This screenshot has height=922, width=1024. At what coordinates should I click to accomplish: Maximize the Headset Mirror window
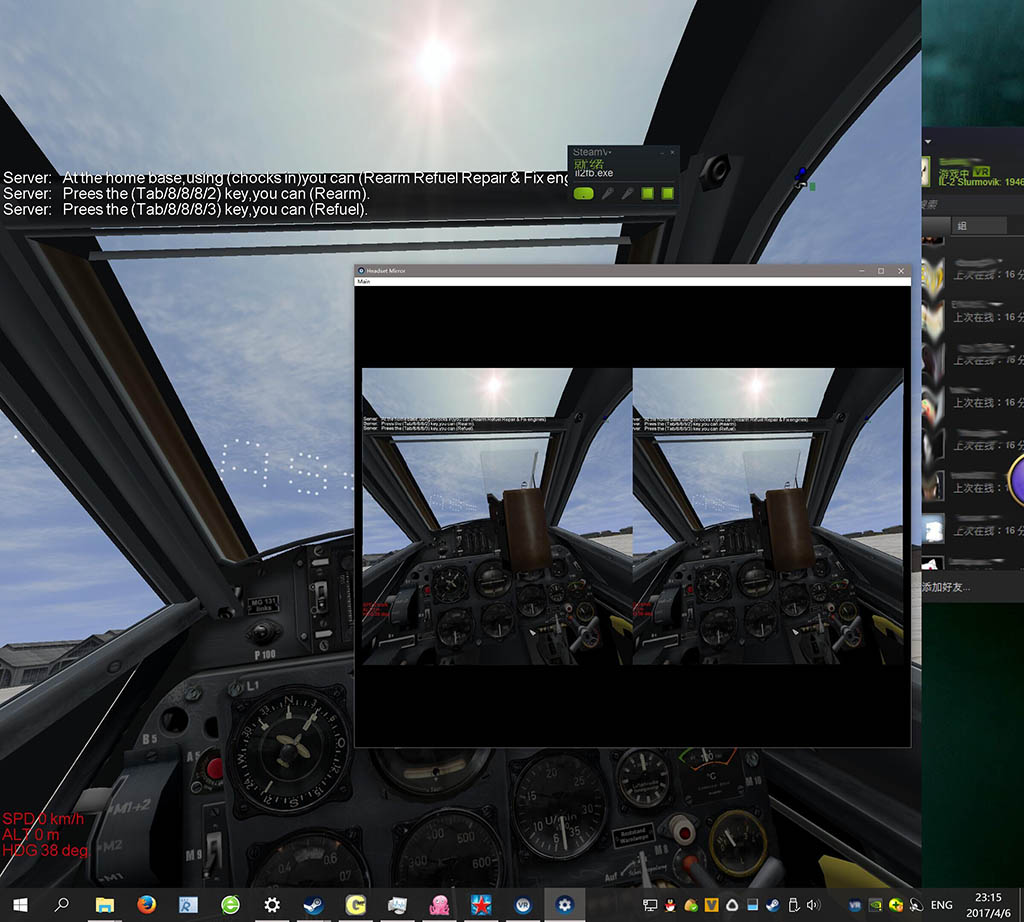coord(881,270)
